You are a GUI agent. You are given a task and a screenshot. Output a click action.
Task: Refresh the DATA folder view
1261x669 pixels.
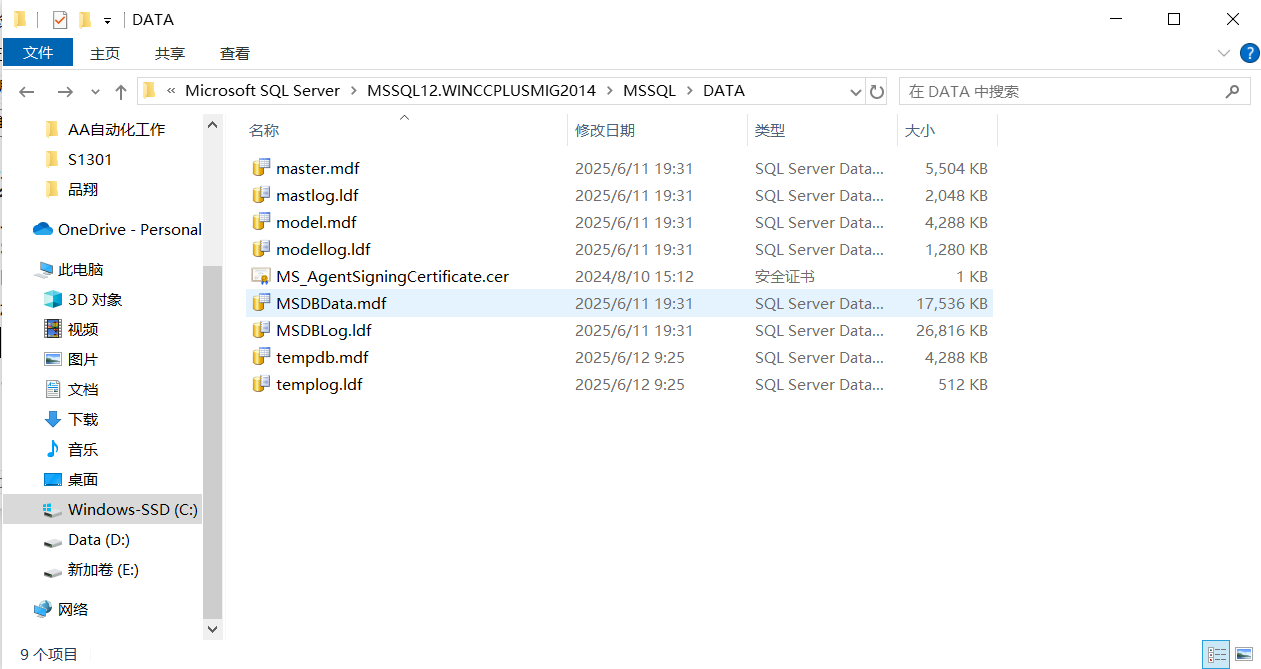point(877,91)
